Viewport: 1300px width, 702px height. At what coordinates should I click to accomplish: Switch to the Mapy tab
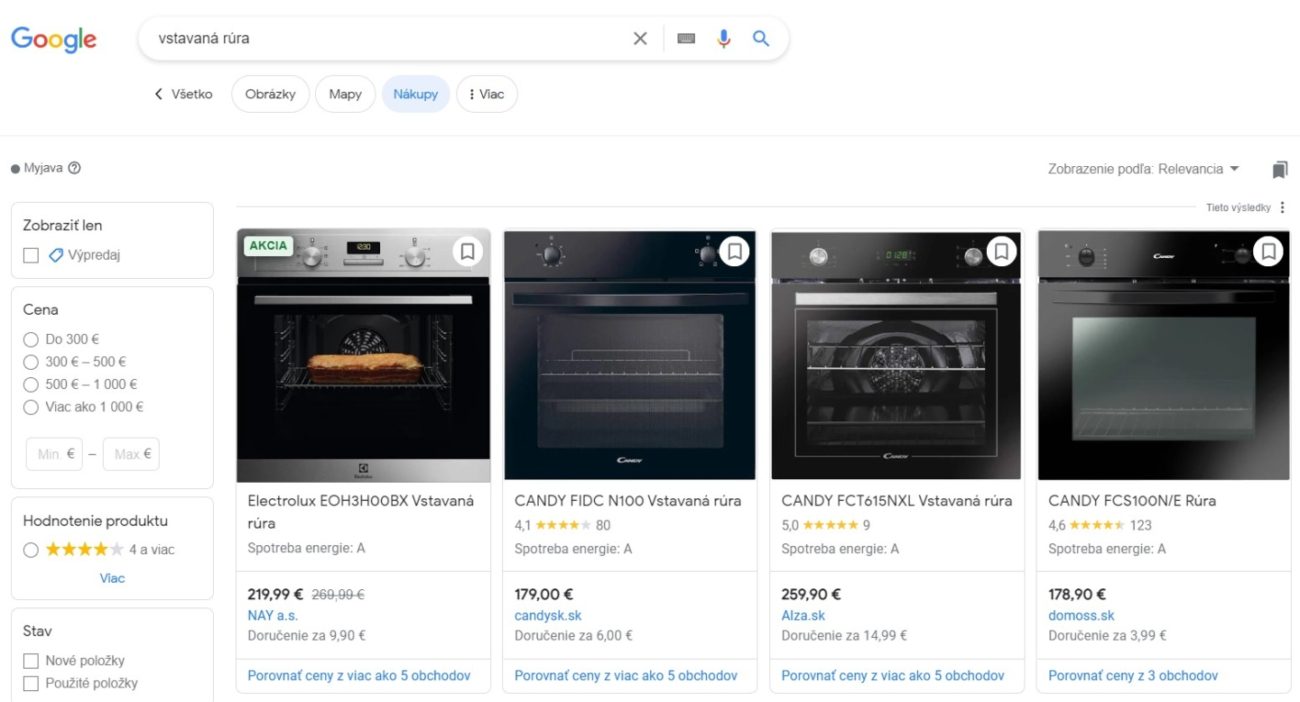(345, 94)
